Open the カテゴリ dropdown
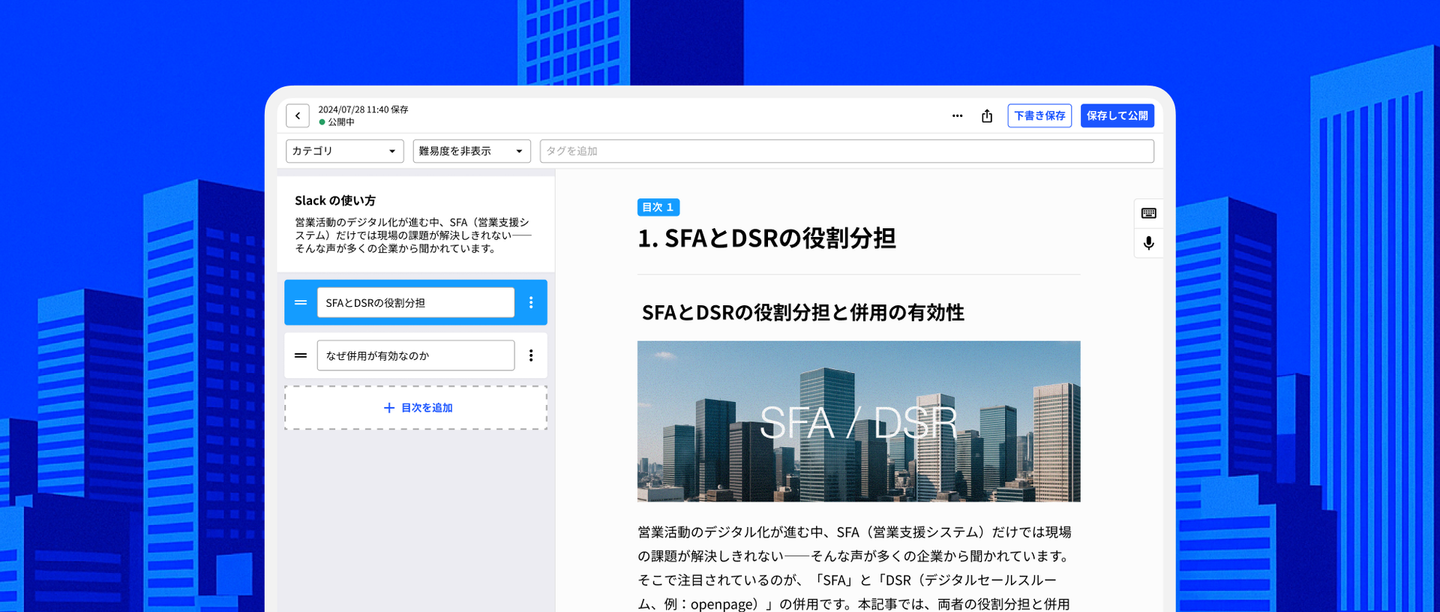 pyautogui.click(x=345, y=151)
